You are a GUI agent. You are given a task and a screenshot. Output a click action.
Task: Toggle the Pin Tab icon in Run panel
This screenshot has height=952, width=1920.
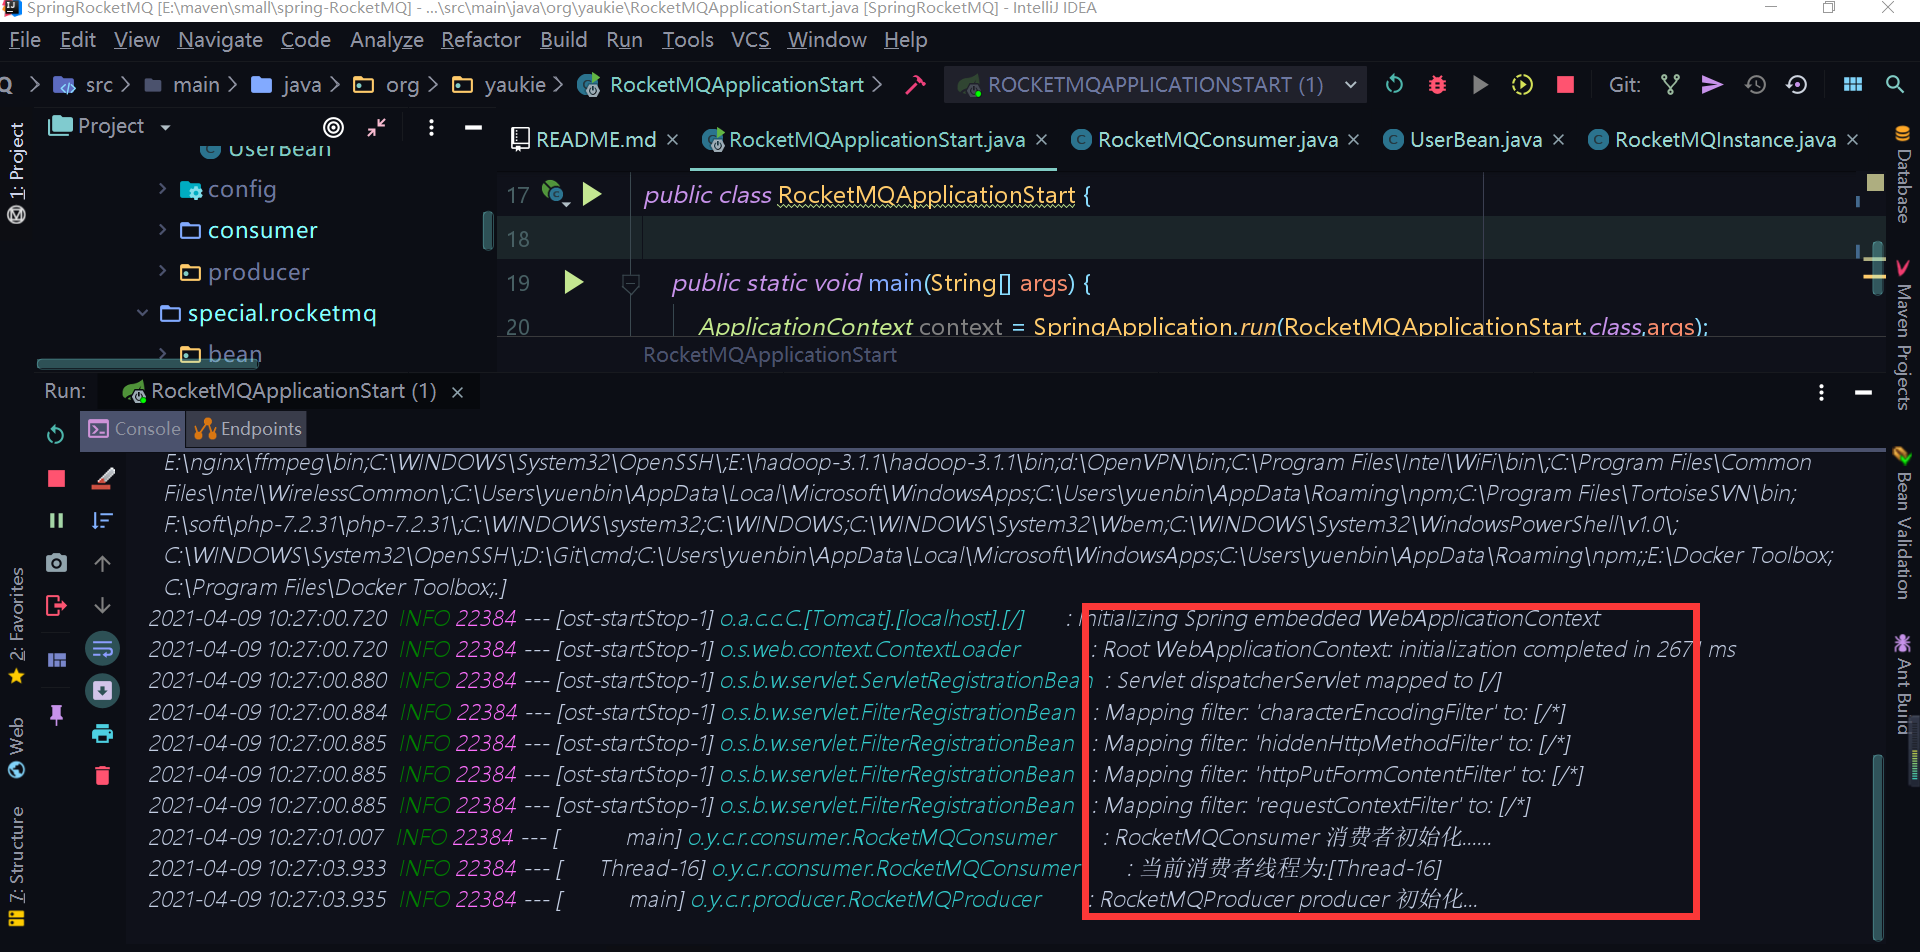click(x=56, y=714)
